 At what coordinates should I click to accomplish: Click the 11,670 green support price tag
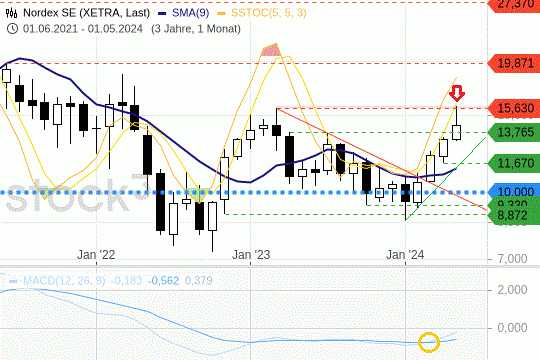click(514, 163)
